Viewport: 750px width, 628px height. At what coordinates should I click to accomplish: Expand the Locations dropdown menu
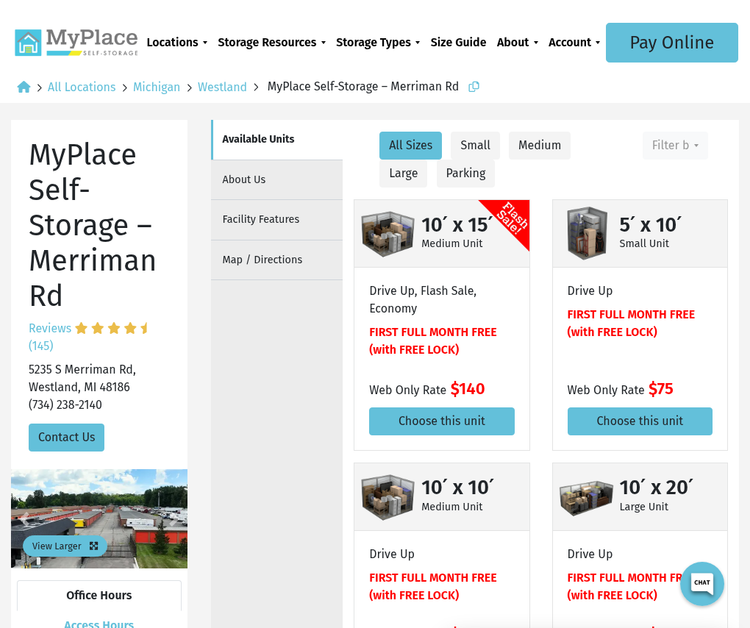coord(177,43)
